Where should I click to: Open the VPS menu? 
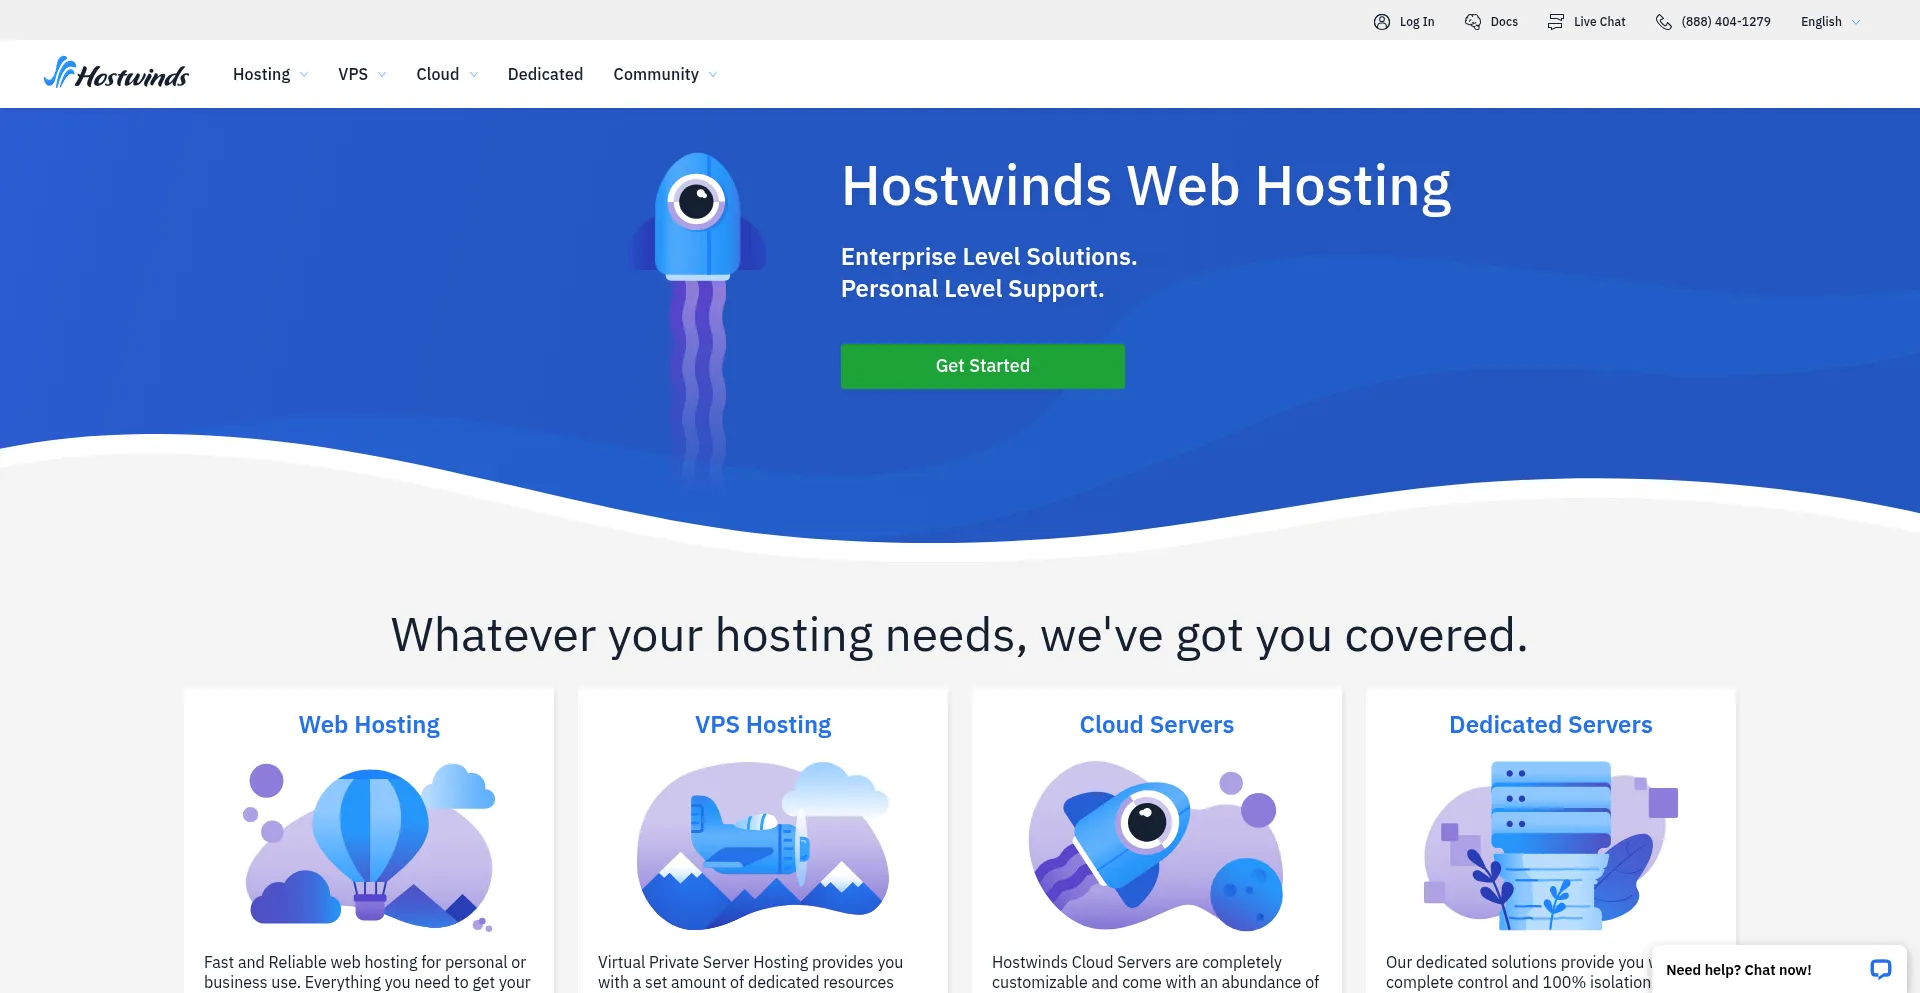[x=361, y=74]
